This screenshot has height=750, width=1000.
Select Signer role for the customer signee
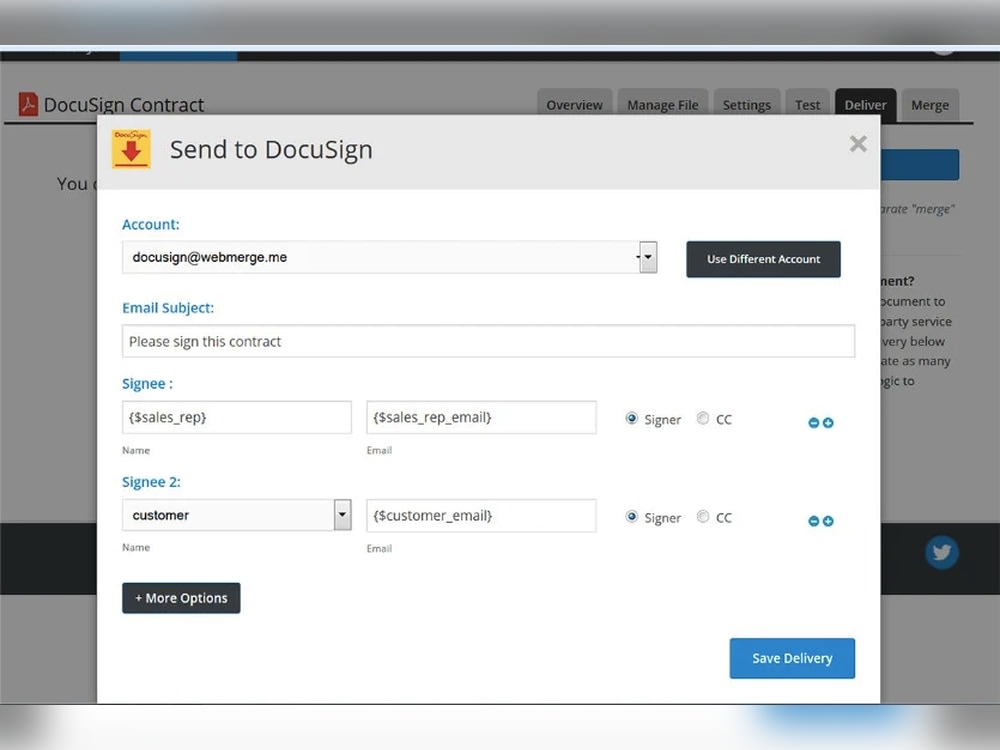pyautogui.click(x=632, y=516)
